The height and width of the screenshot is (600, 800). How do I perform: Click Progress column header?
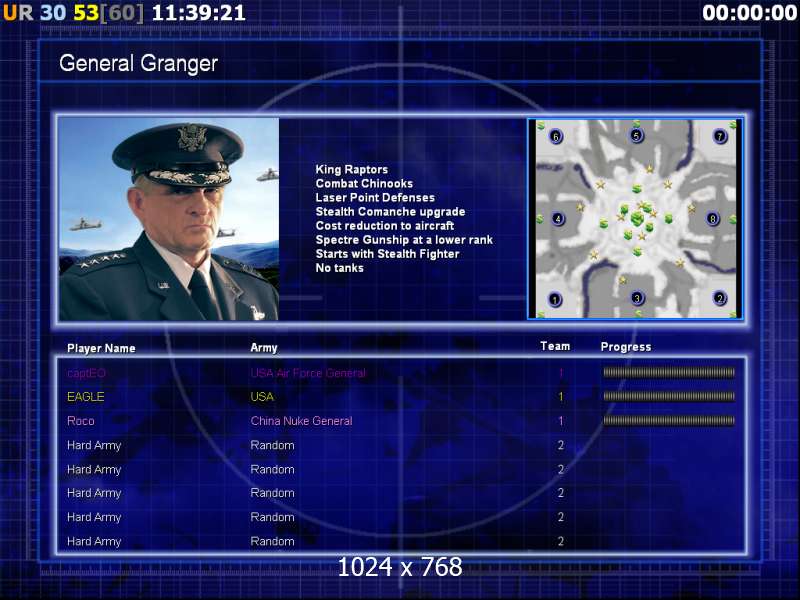(626, 347)
